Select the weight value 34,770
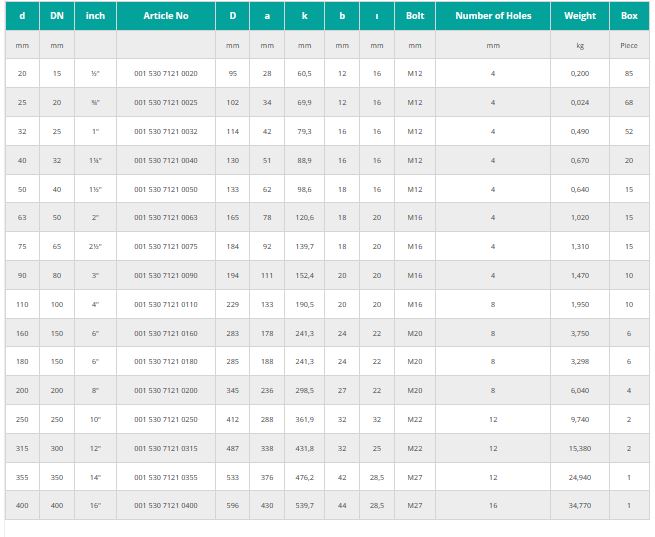 [579, 506]
